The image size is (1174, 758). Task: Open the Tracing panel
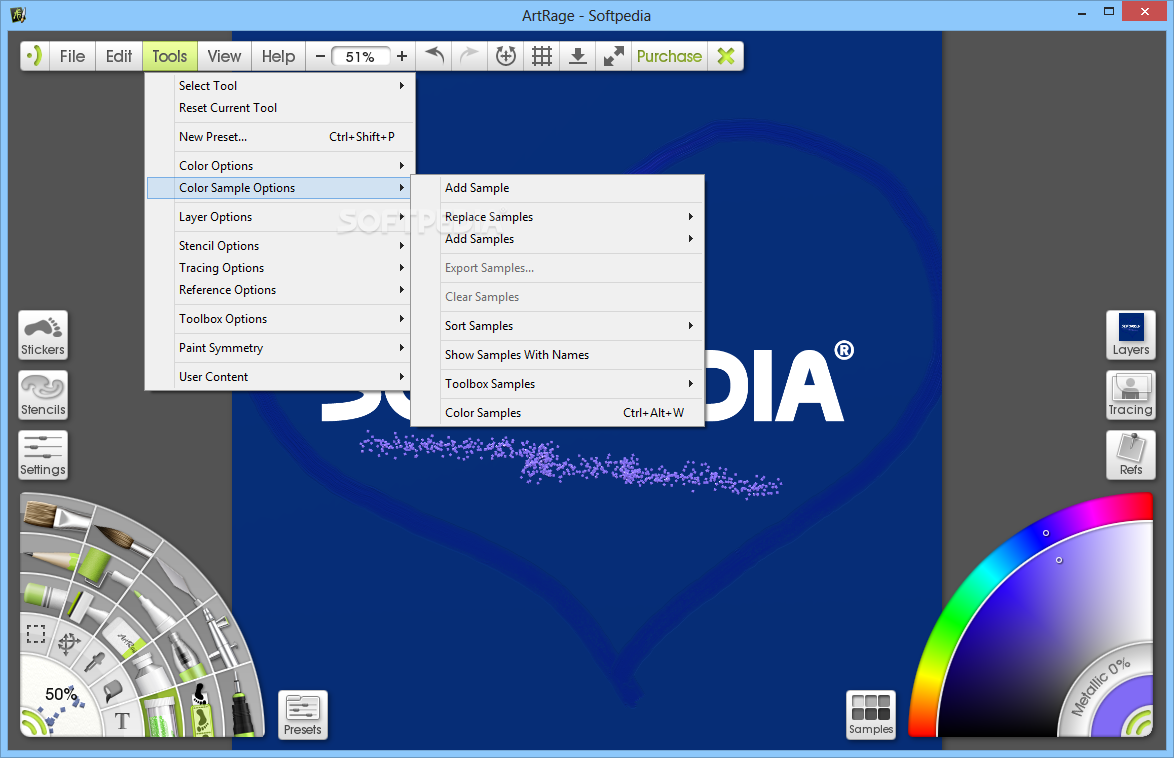pyautogui.click(x=1131, y=395)
